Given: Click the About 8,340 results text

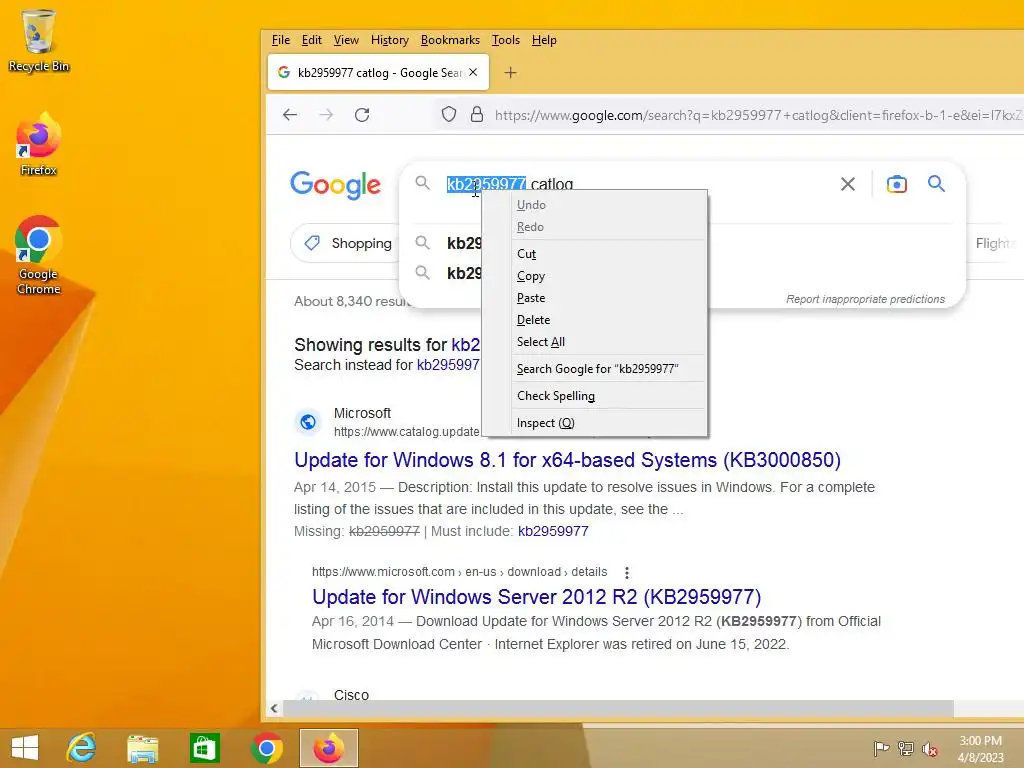Looking at the screenshot, I should tap(351, 301).
